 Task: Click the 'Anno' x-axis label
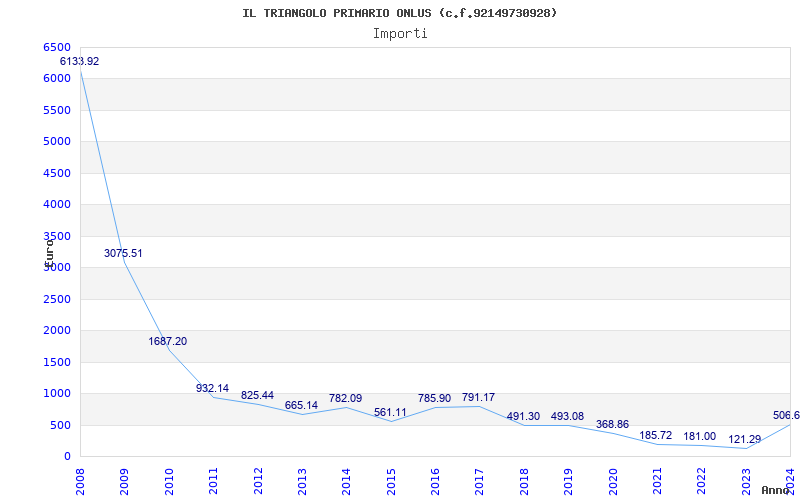775,490
